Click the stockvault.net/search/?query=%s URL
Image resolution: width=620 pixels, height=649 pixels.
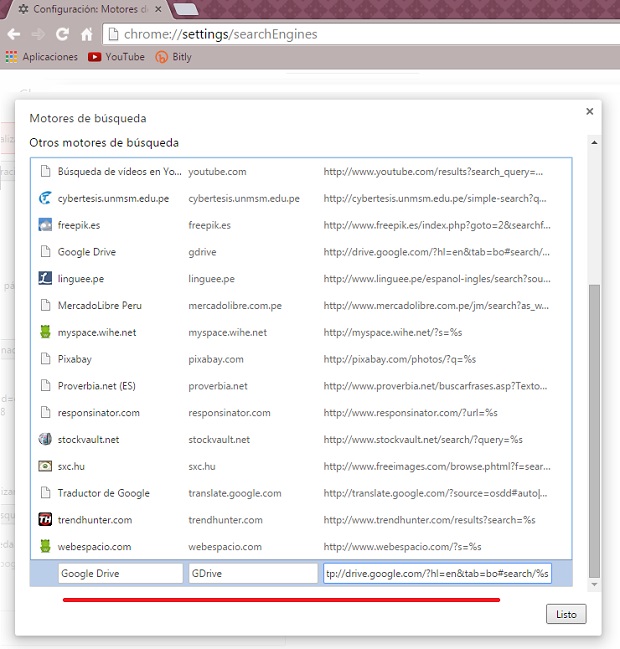pyautogui.click(x=423, y=439)
